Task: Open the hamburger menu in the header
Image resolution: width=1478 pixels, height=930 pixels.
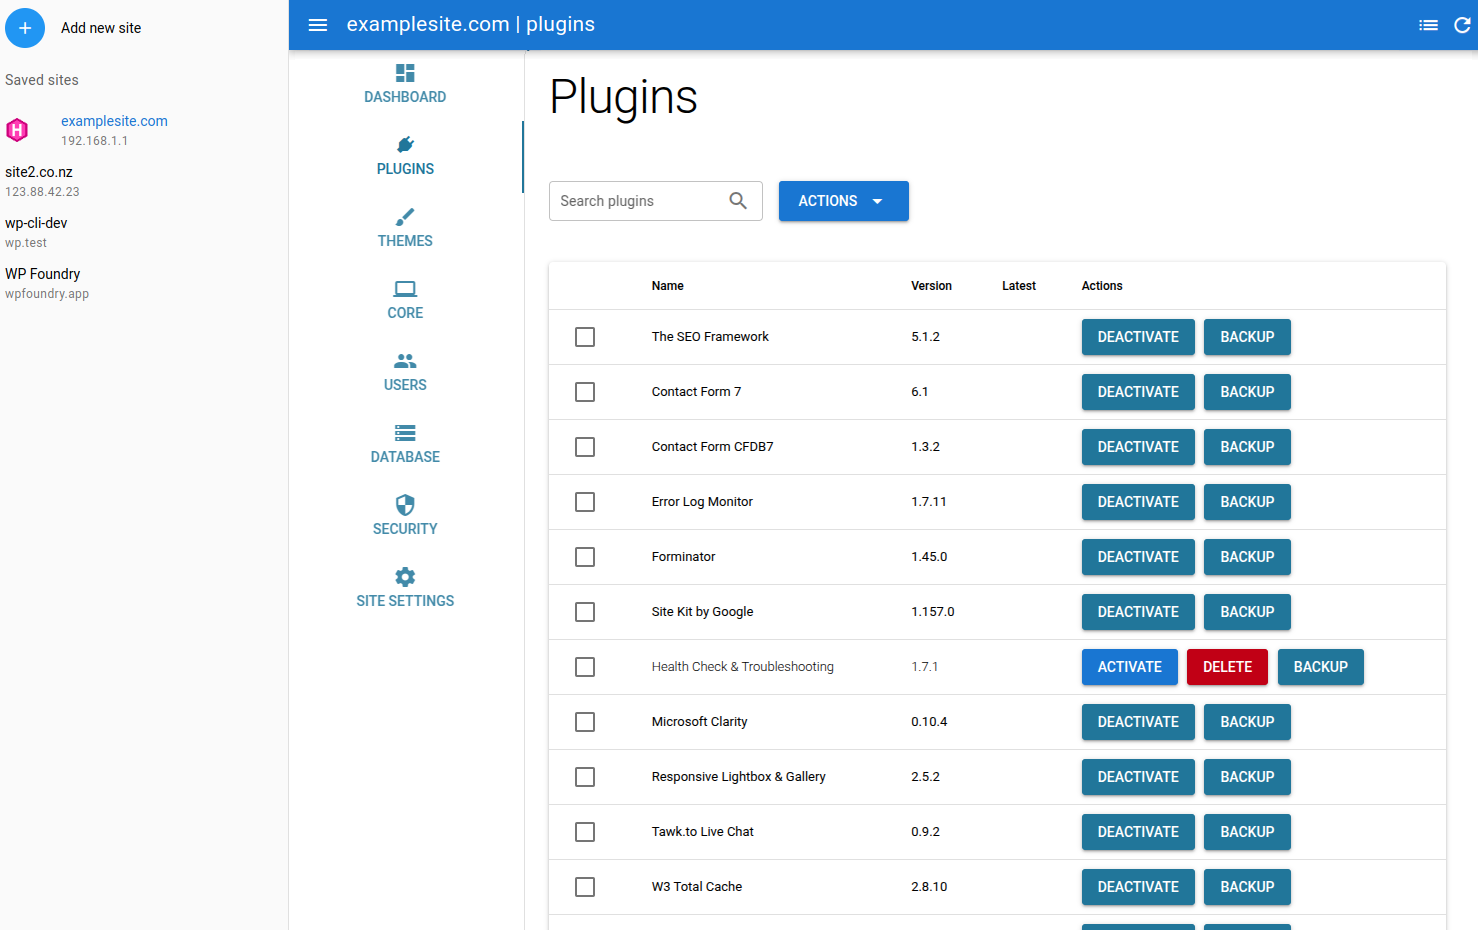Action: [318, 25]
